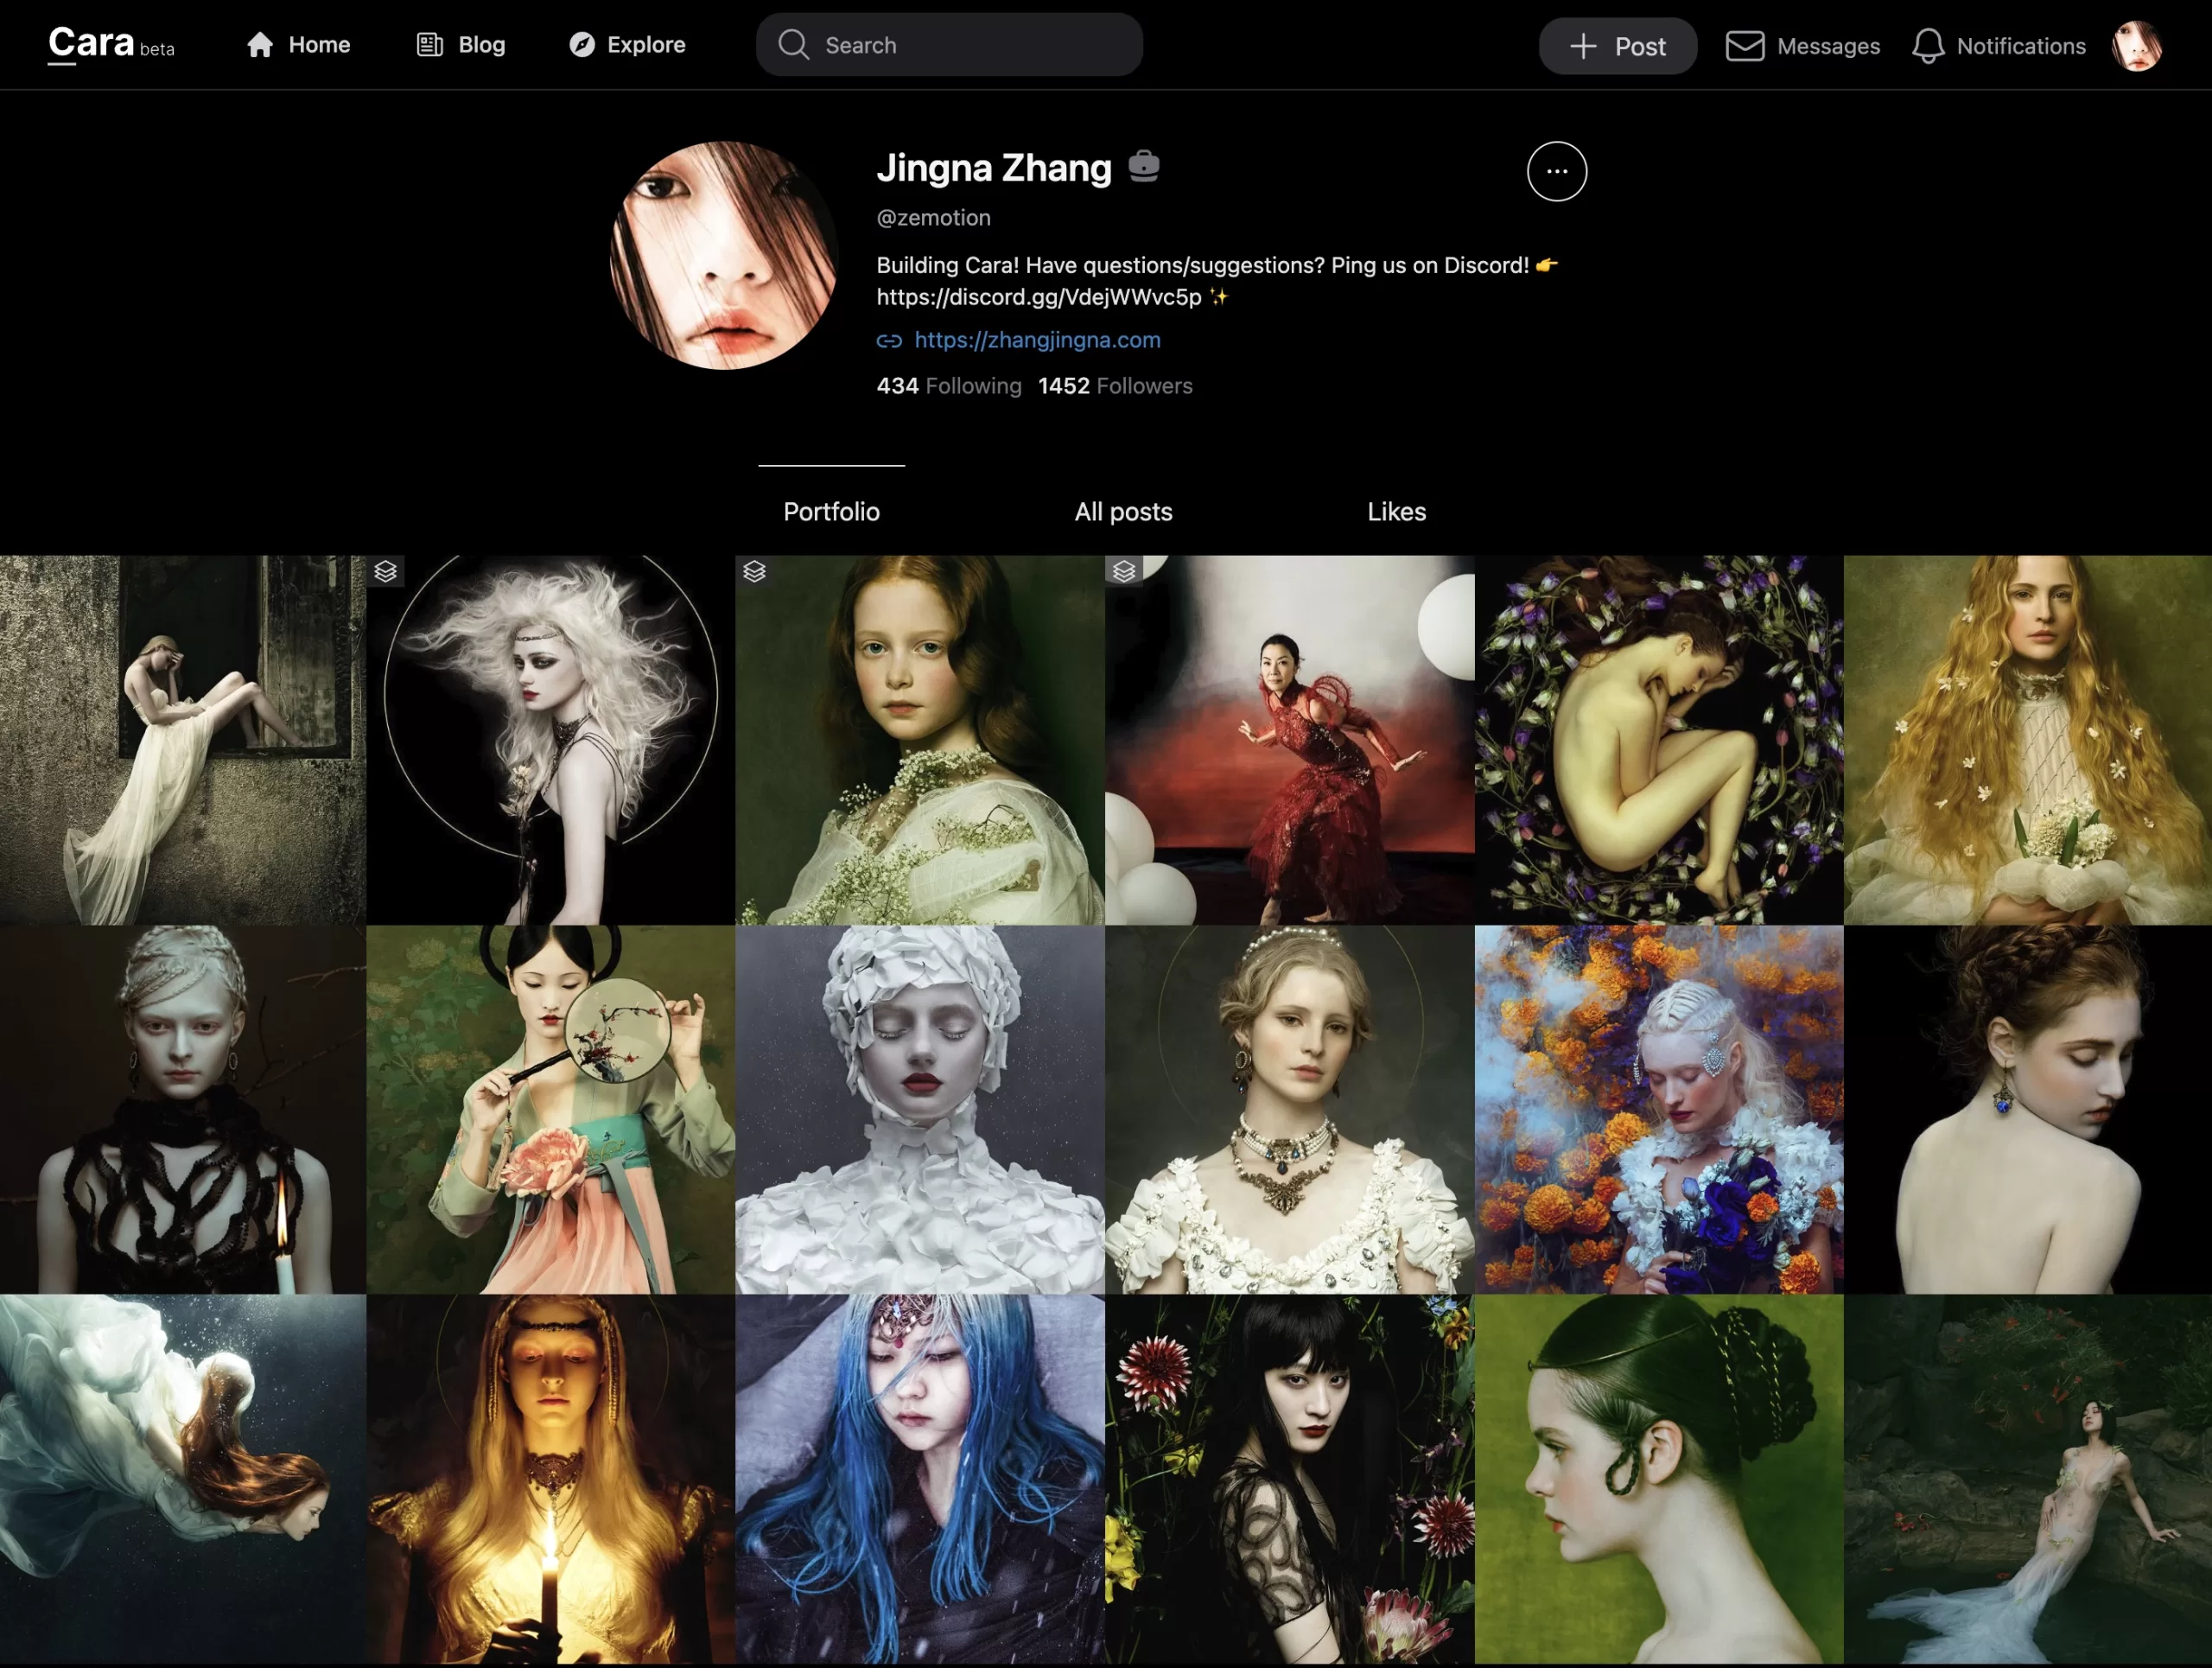
Task: Click the search magnifier icon
Action: click(794, 45)
